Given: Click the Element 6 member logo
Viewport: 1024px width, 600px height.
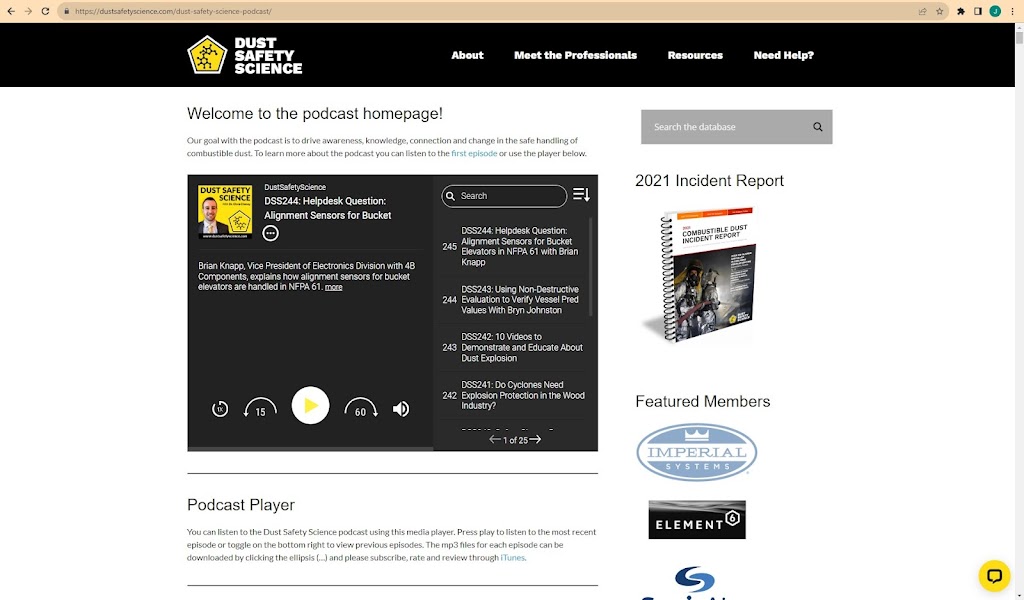Looking at the screenshot, I should click(x=697, y=520).
